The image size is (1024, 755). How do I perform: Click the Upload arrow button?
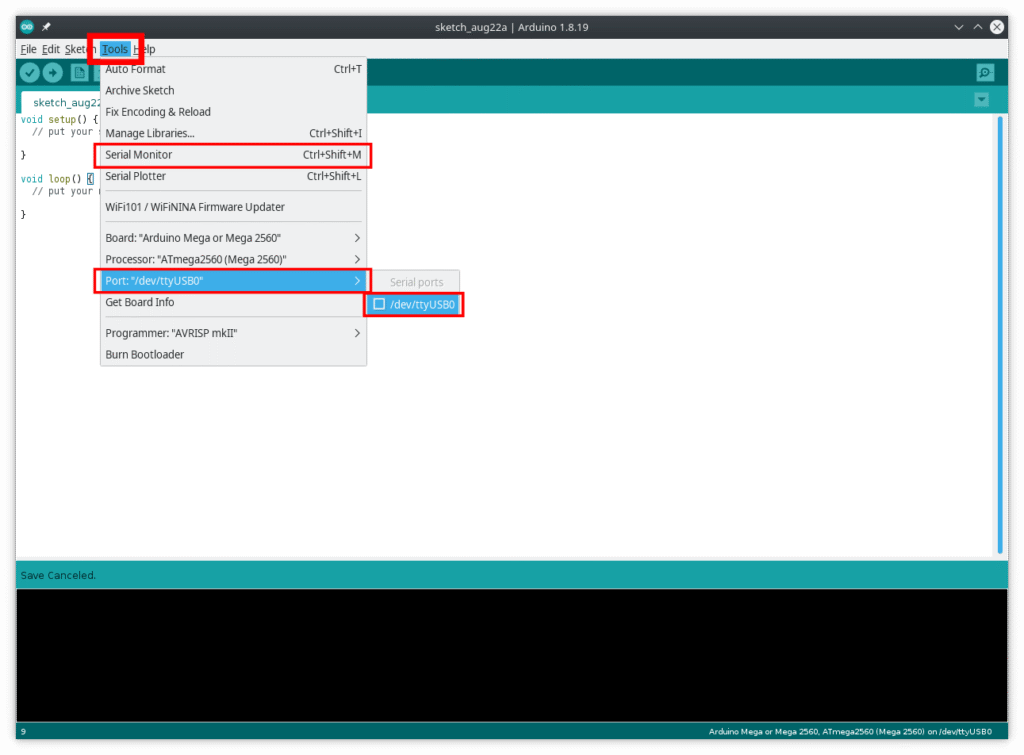[x=53, y=72]
